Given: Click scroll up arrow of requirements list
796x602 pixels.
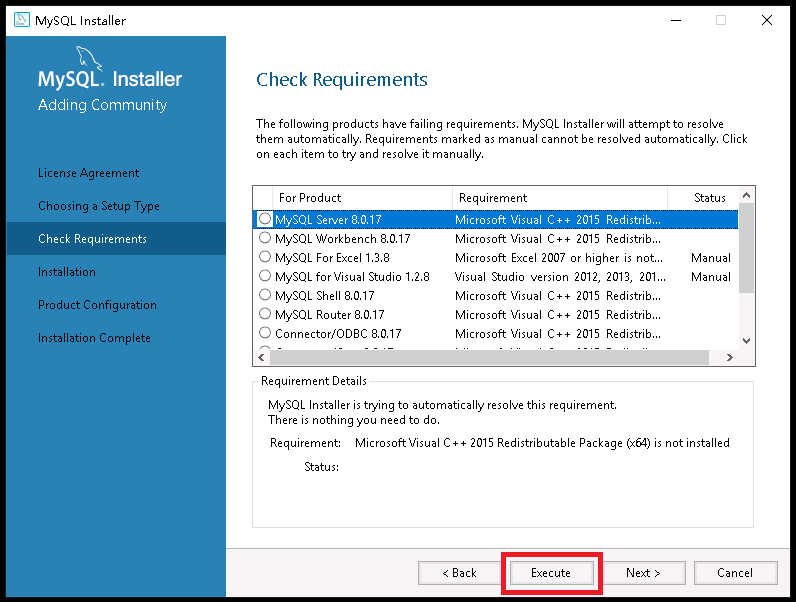Looking at the screenshot, I should 746,195.
